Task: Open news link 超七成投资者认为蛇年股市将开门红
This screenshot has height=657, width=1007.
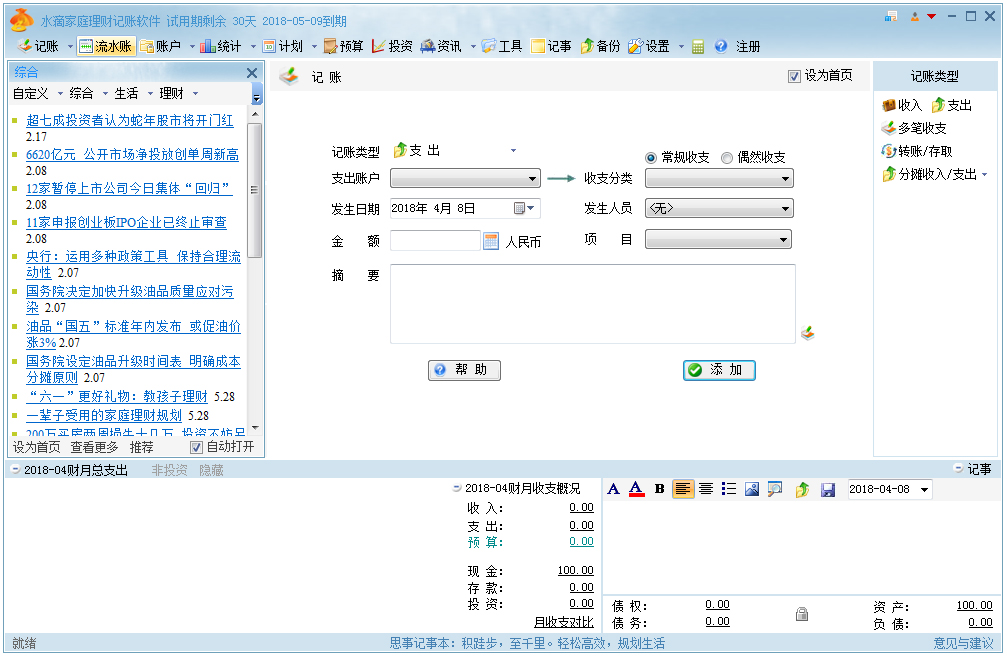Action: point(130,120)
